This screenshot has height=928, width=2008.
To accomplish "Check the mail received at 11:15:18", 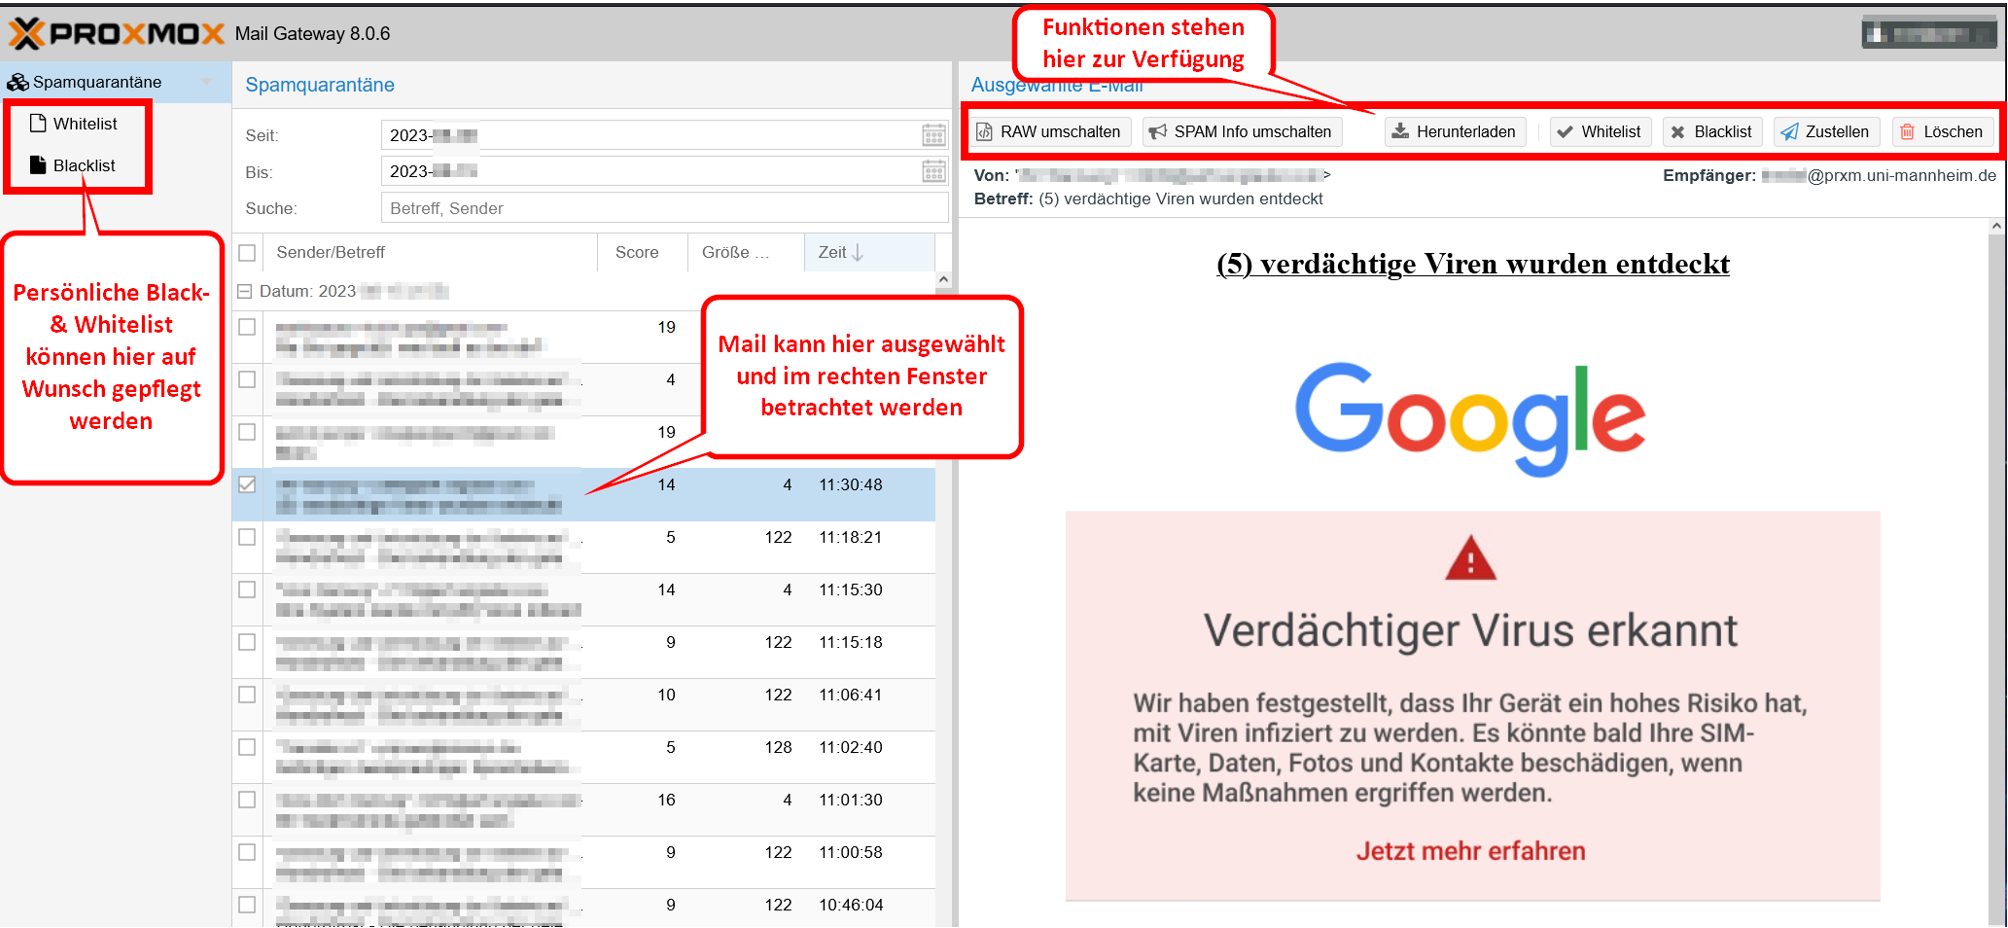I will pos(247,642).
